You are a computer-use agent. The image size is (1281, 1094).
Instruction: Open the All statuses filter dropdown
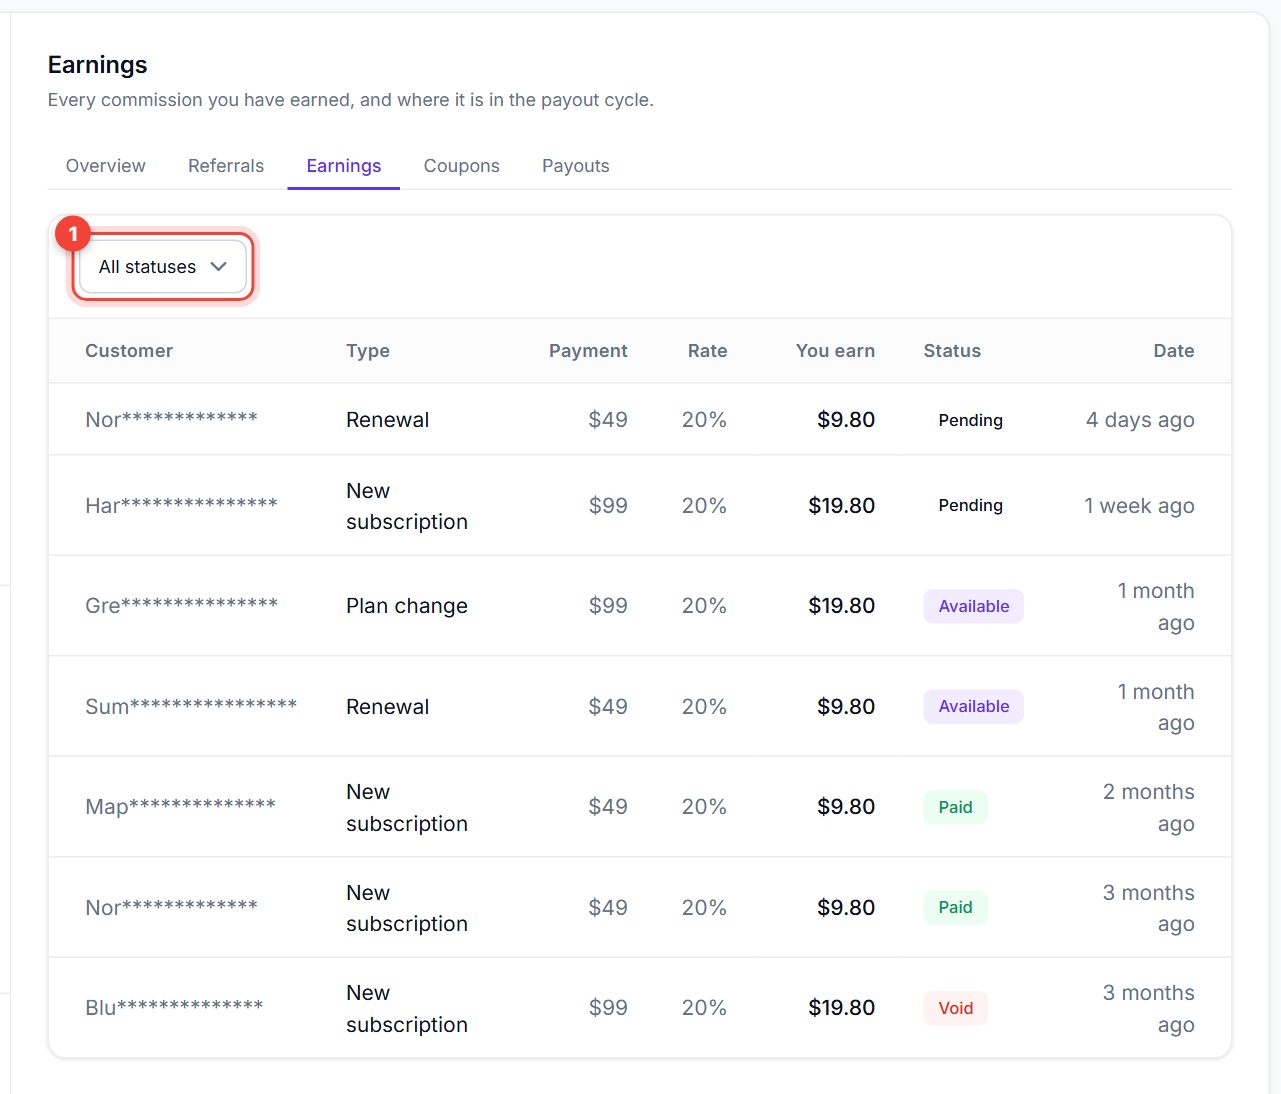pos(163,267)
